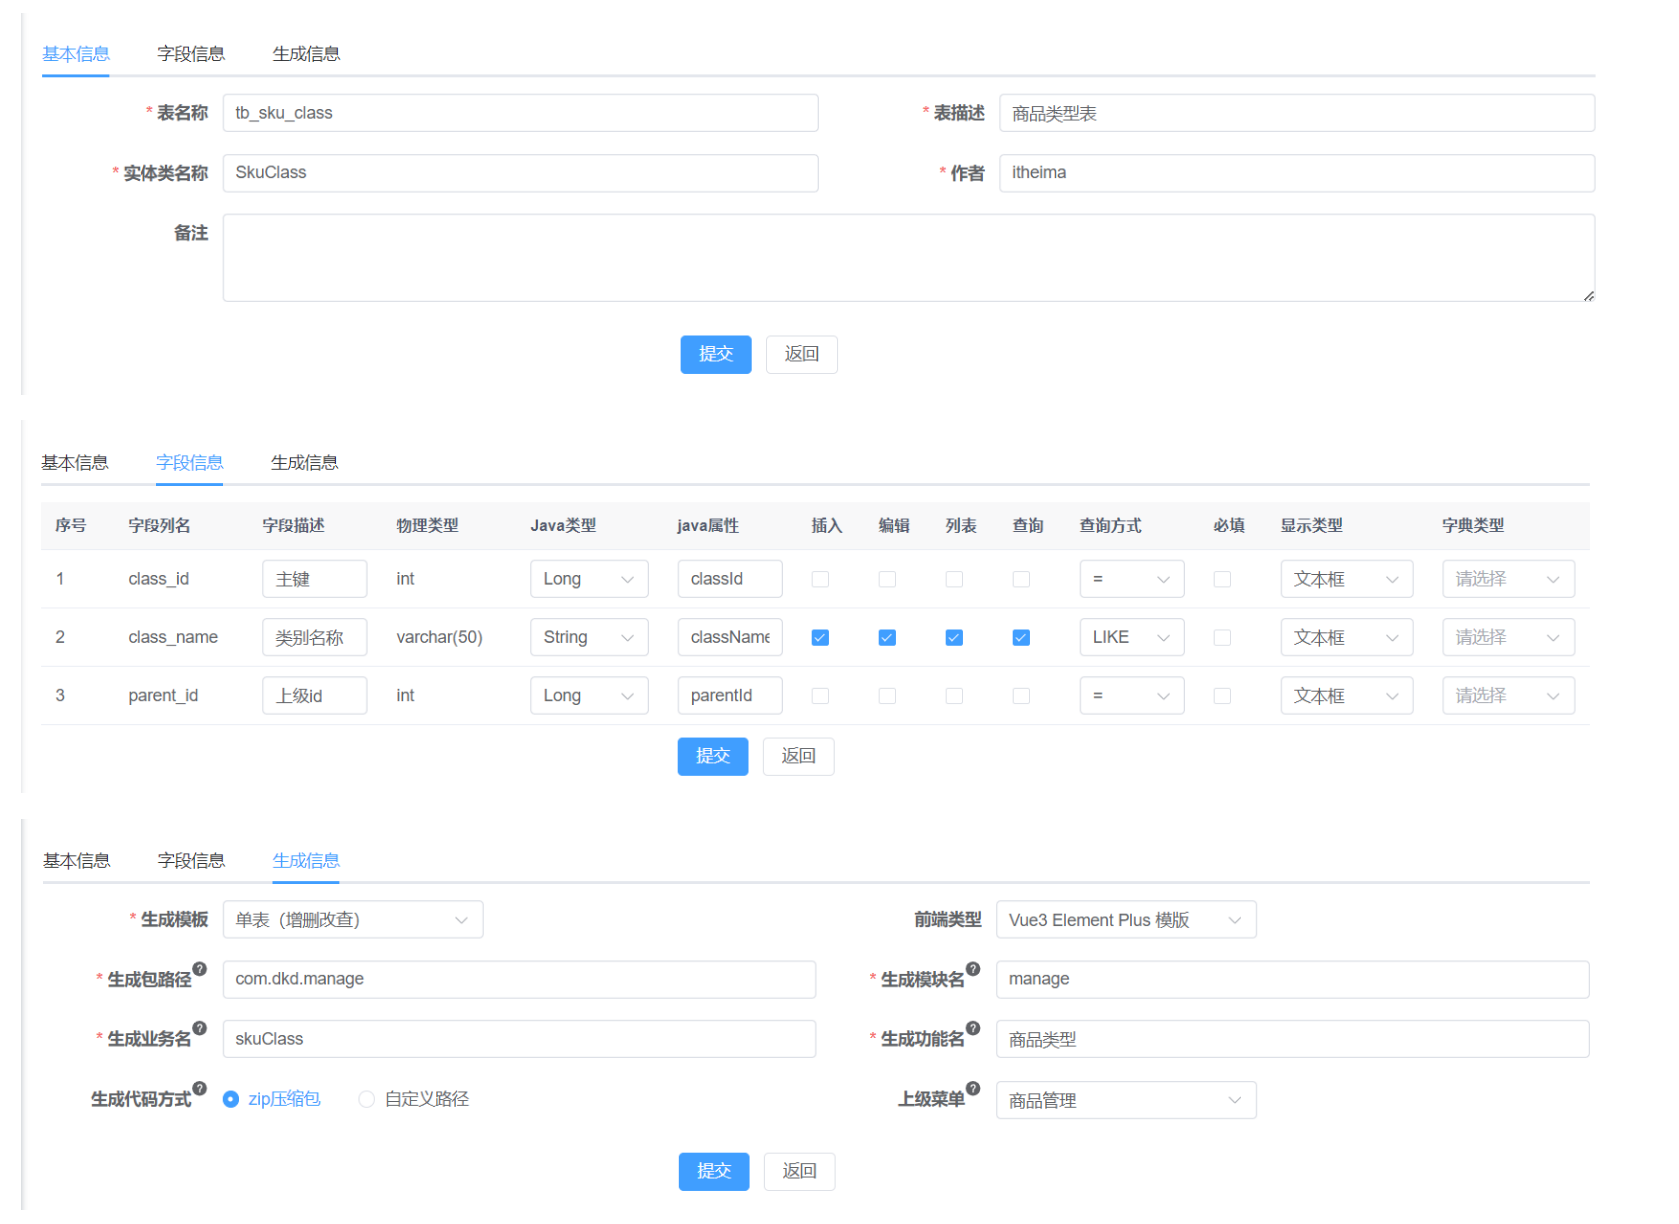Switch to 基本信息 tab in middle panel
This screenshot has width=1679, height=1224.
click(x=76, y=462)
